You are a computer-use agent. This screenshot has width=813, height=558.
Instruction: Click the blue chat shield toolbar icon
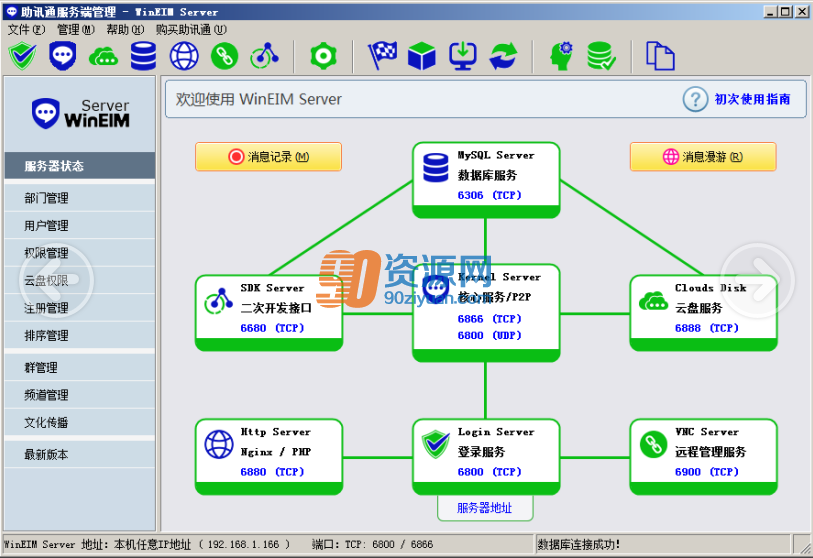(63, 56)
